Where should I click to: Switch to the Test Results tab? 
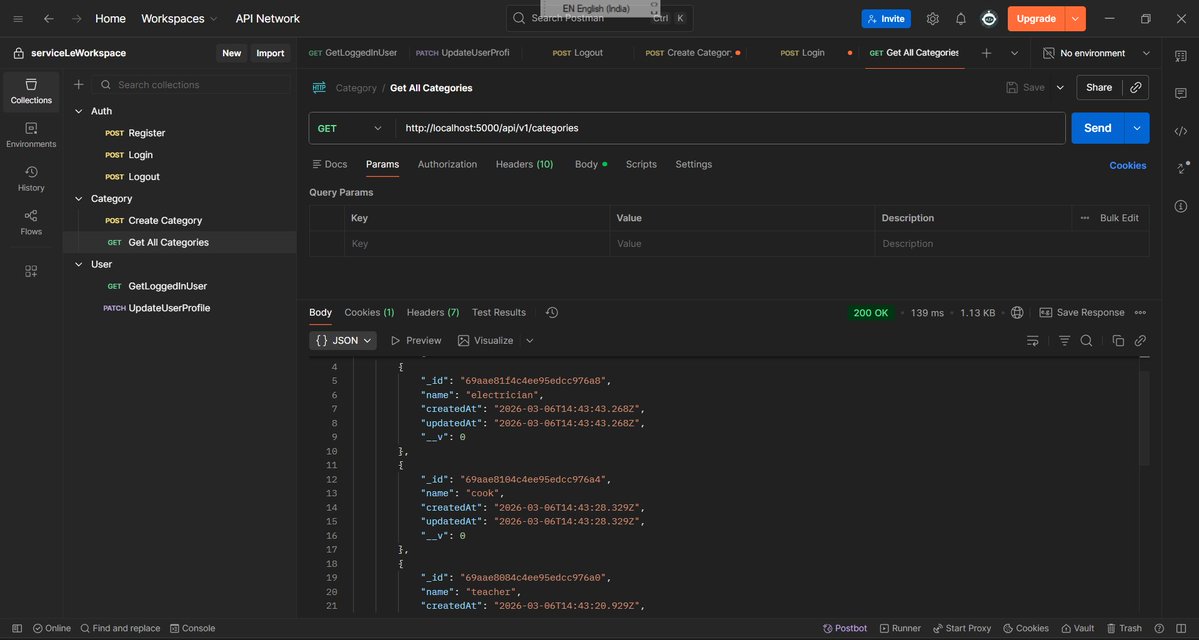(499, 312)
